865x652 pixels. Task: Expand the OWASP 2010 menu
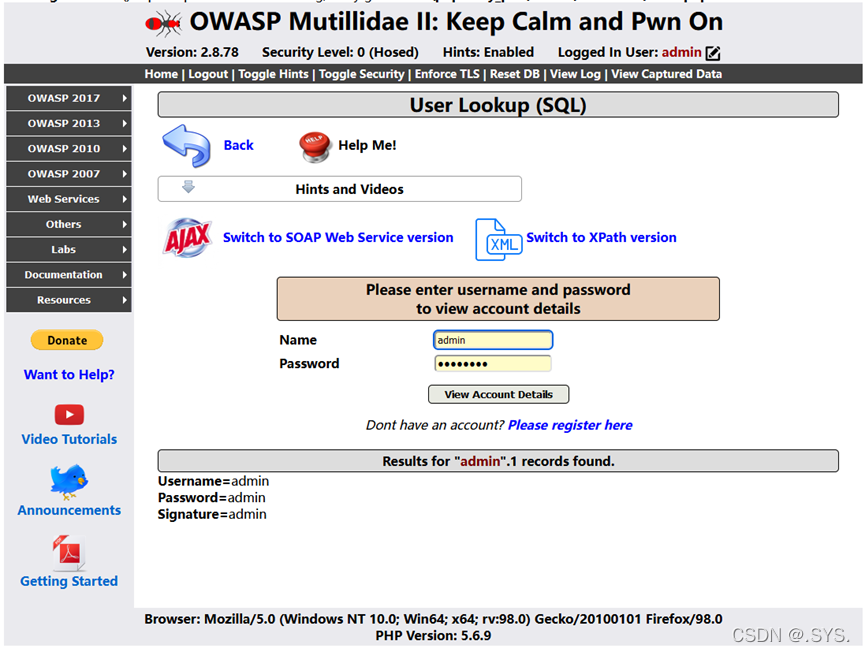(x=69, y=148)
